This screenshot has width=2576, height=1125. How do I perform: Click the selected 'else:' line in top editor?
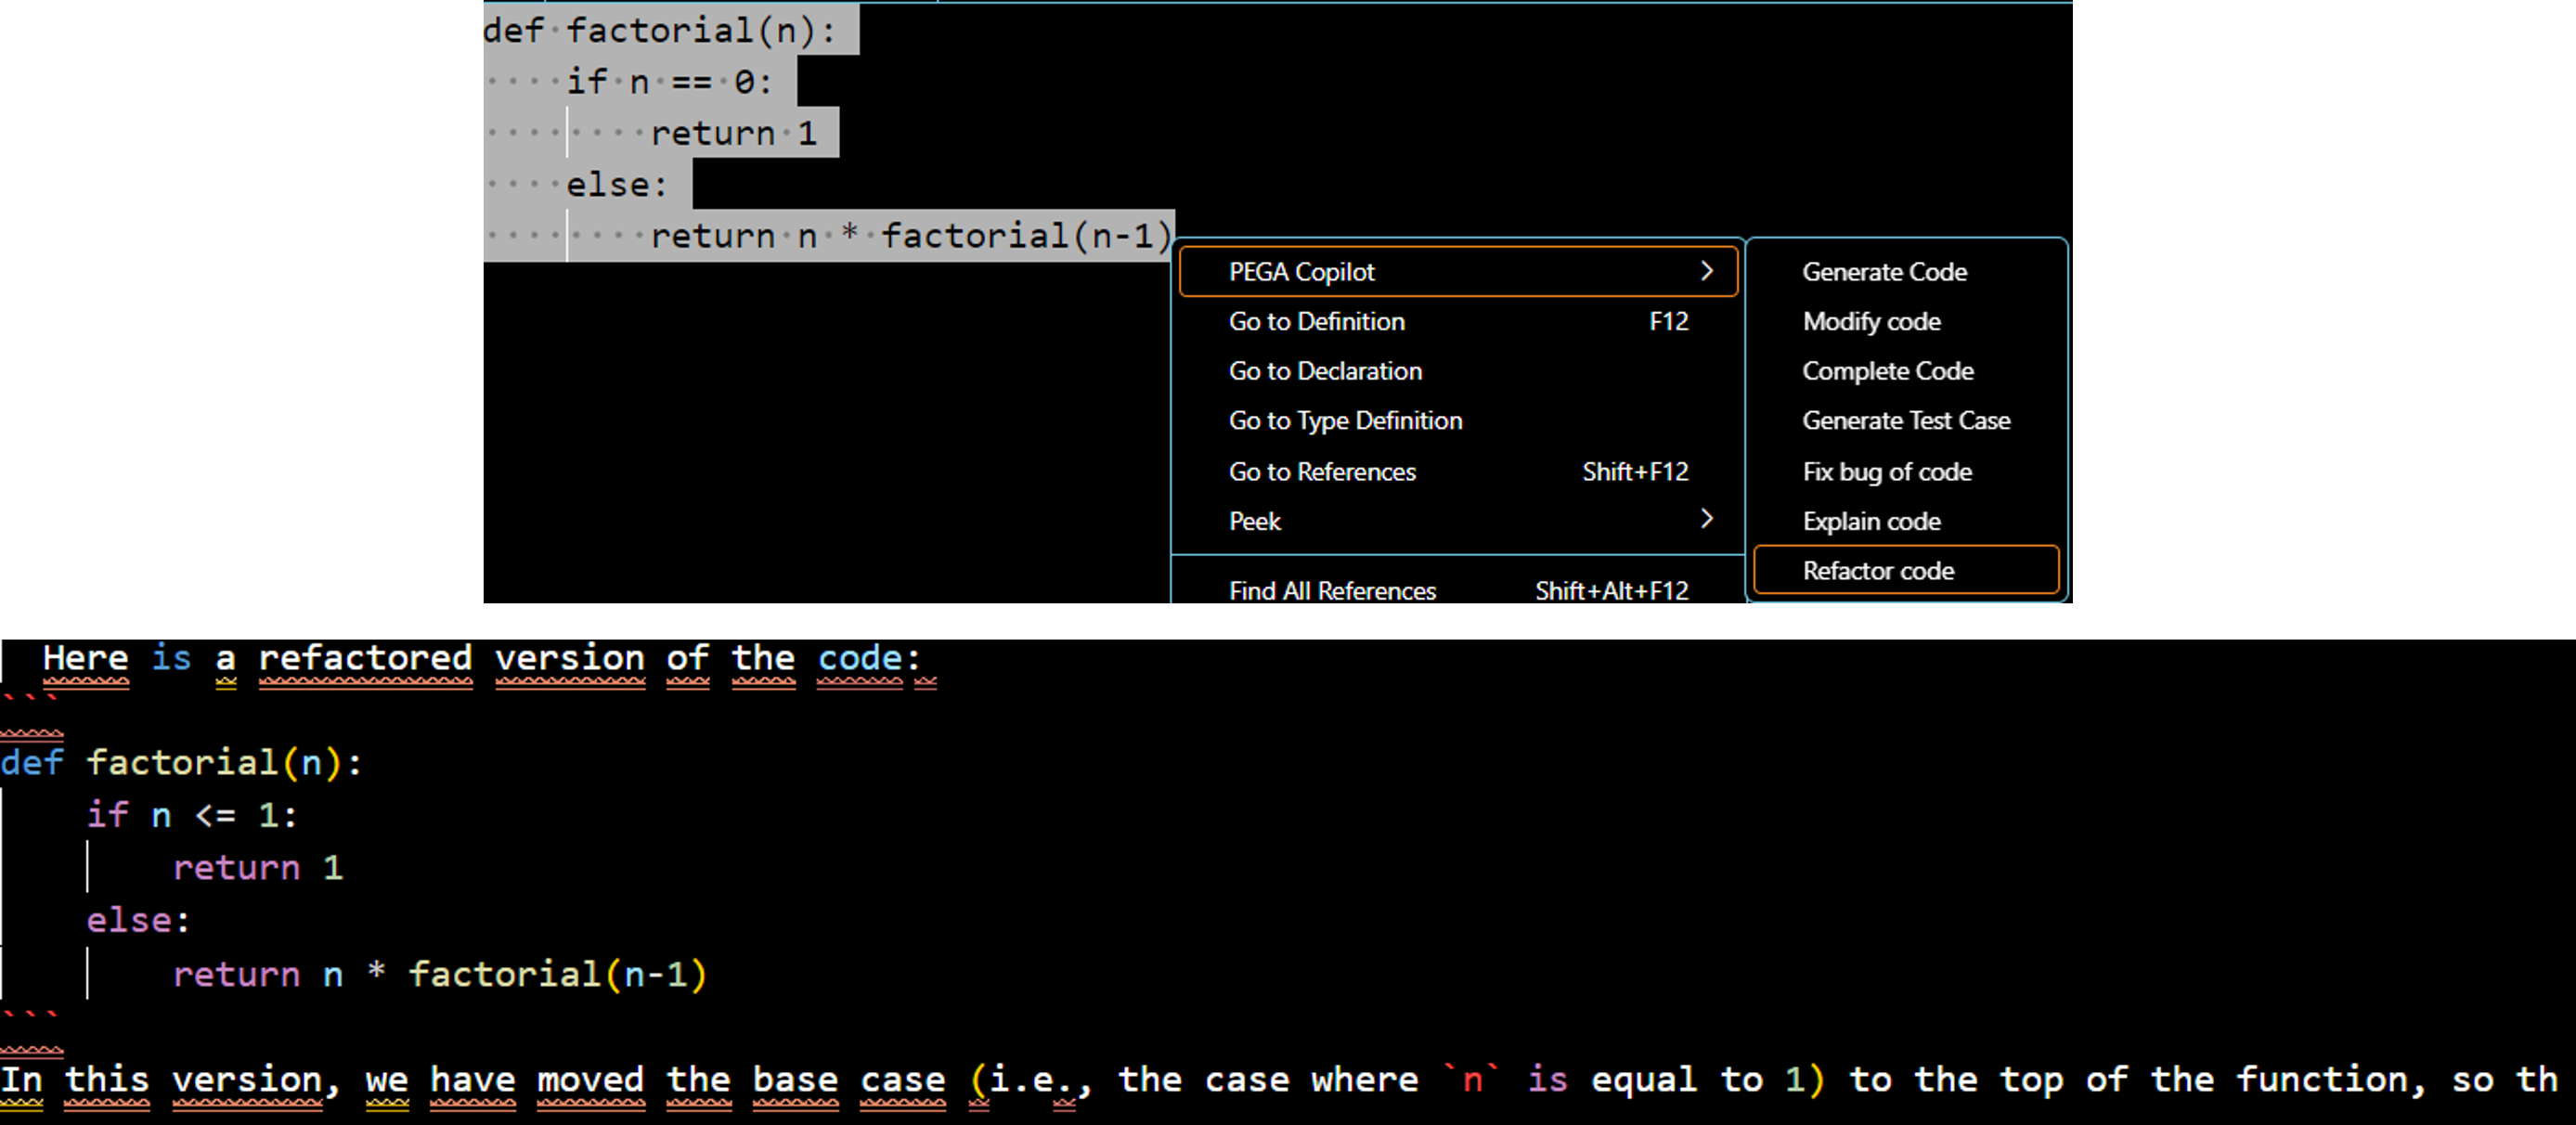(x=616, y=185)
